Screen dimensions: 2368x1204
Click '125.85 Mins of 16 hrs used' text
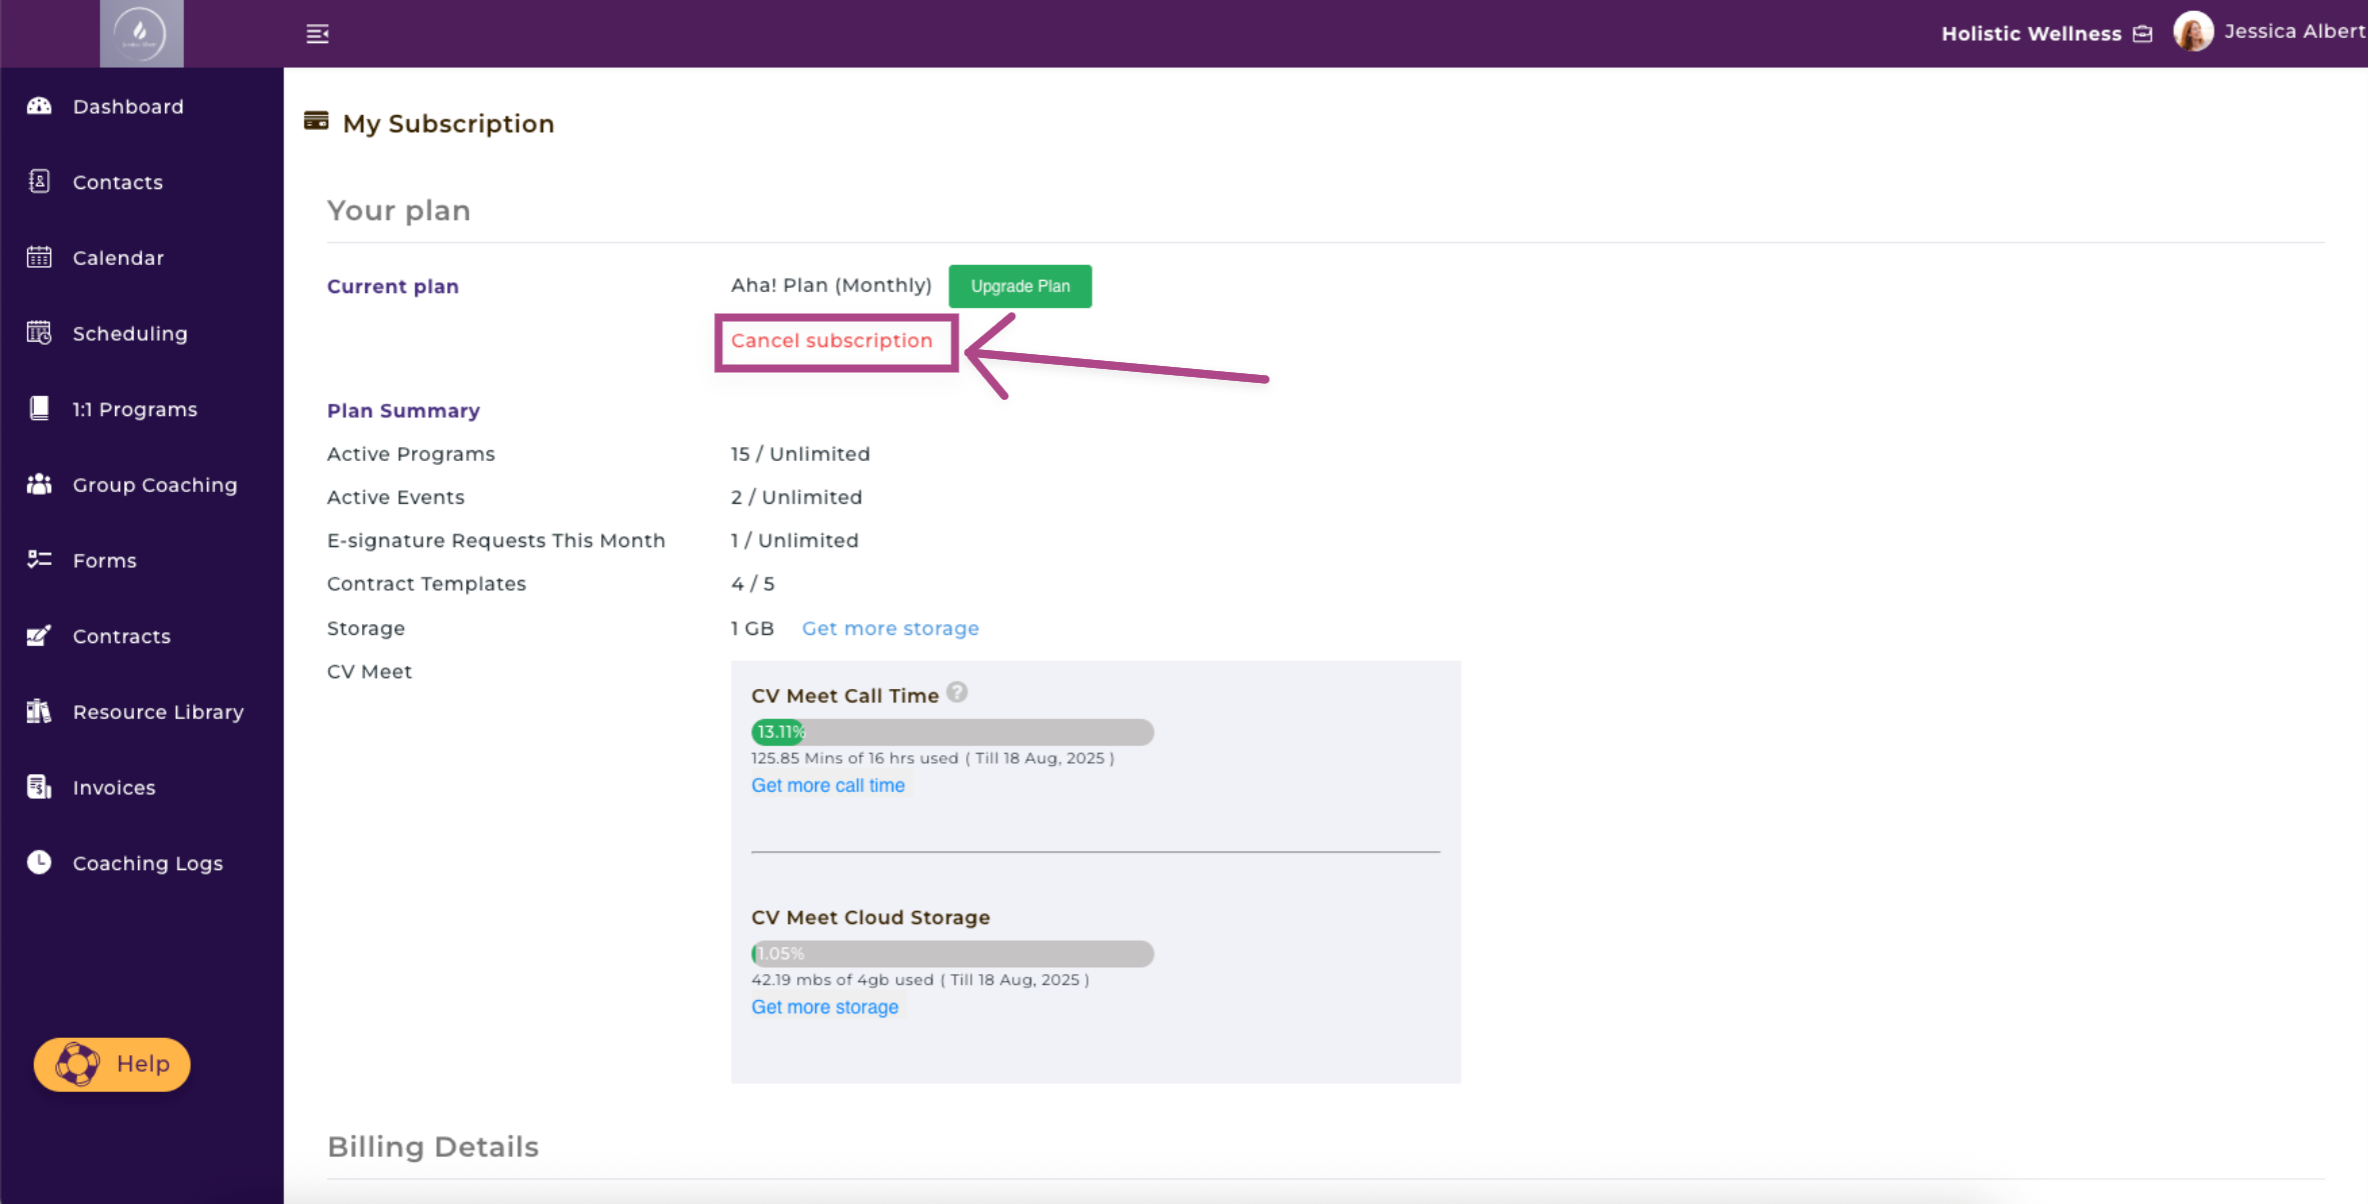tap(854, 758)
